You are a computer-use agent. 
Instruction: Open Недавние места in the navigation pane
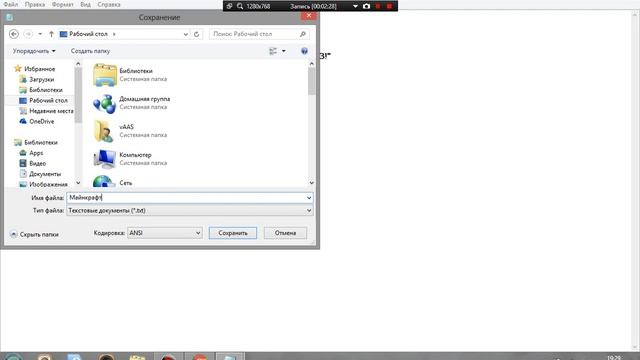tap(51, 111)
